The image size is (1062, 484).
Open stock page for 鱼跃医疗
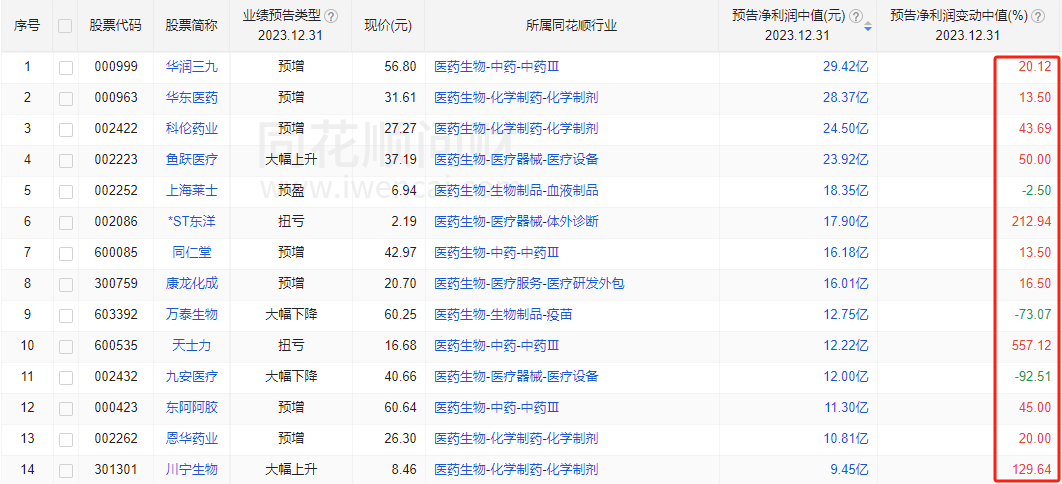coord(192,160)
